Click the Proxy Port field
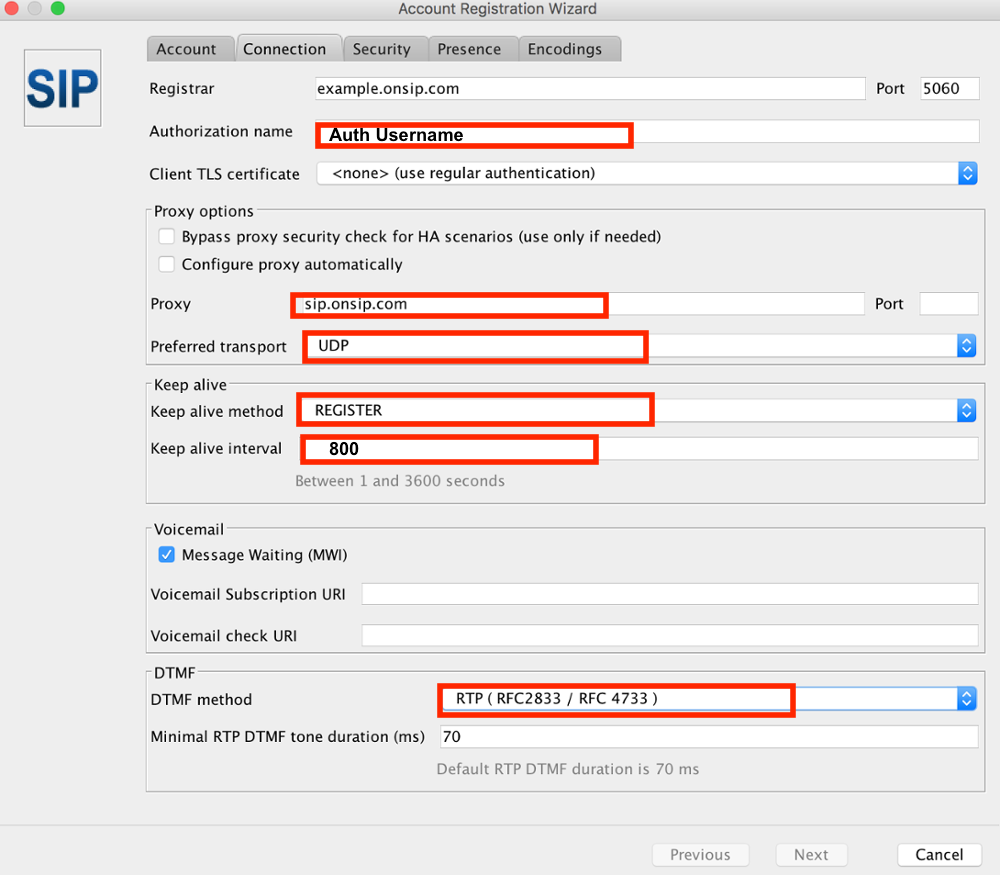This screenshot has width=1000, height=875. tap(949, 304)
